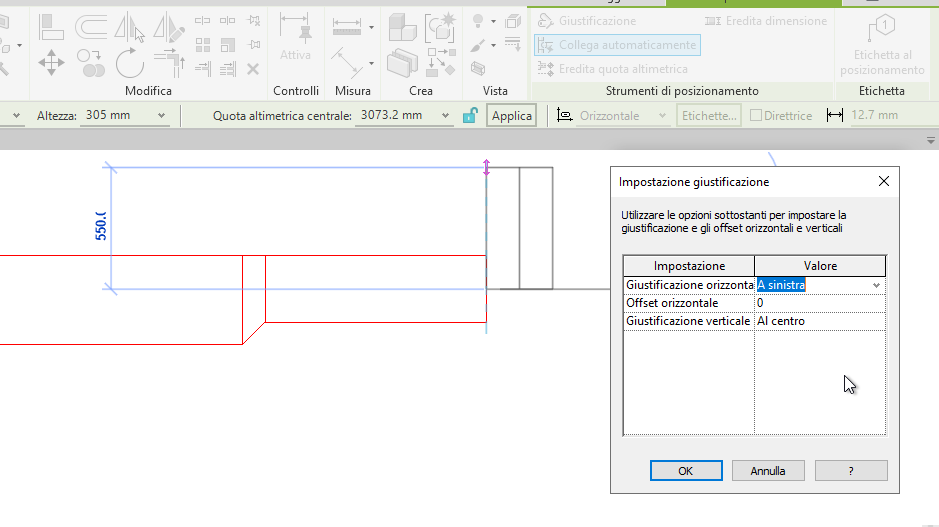939x527 pixels.
Task: Select the Aligned Dimension tool in Misura
Action: [x=347, y=62]
